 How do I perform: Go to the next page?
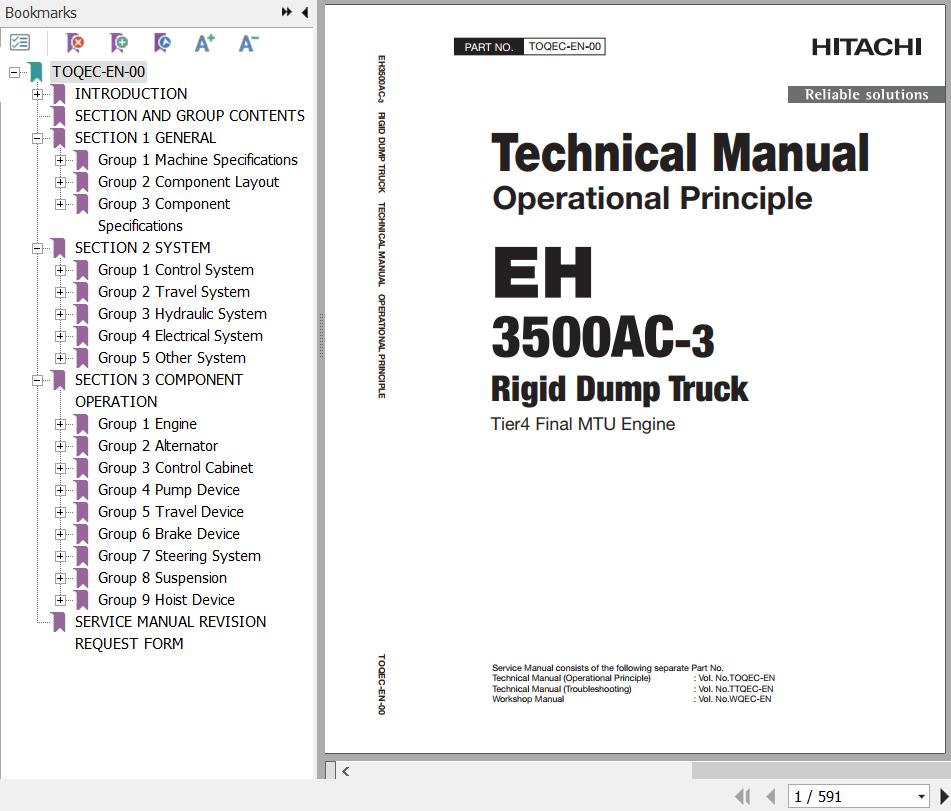(x=944, y=796)
